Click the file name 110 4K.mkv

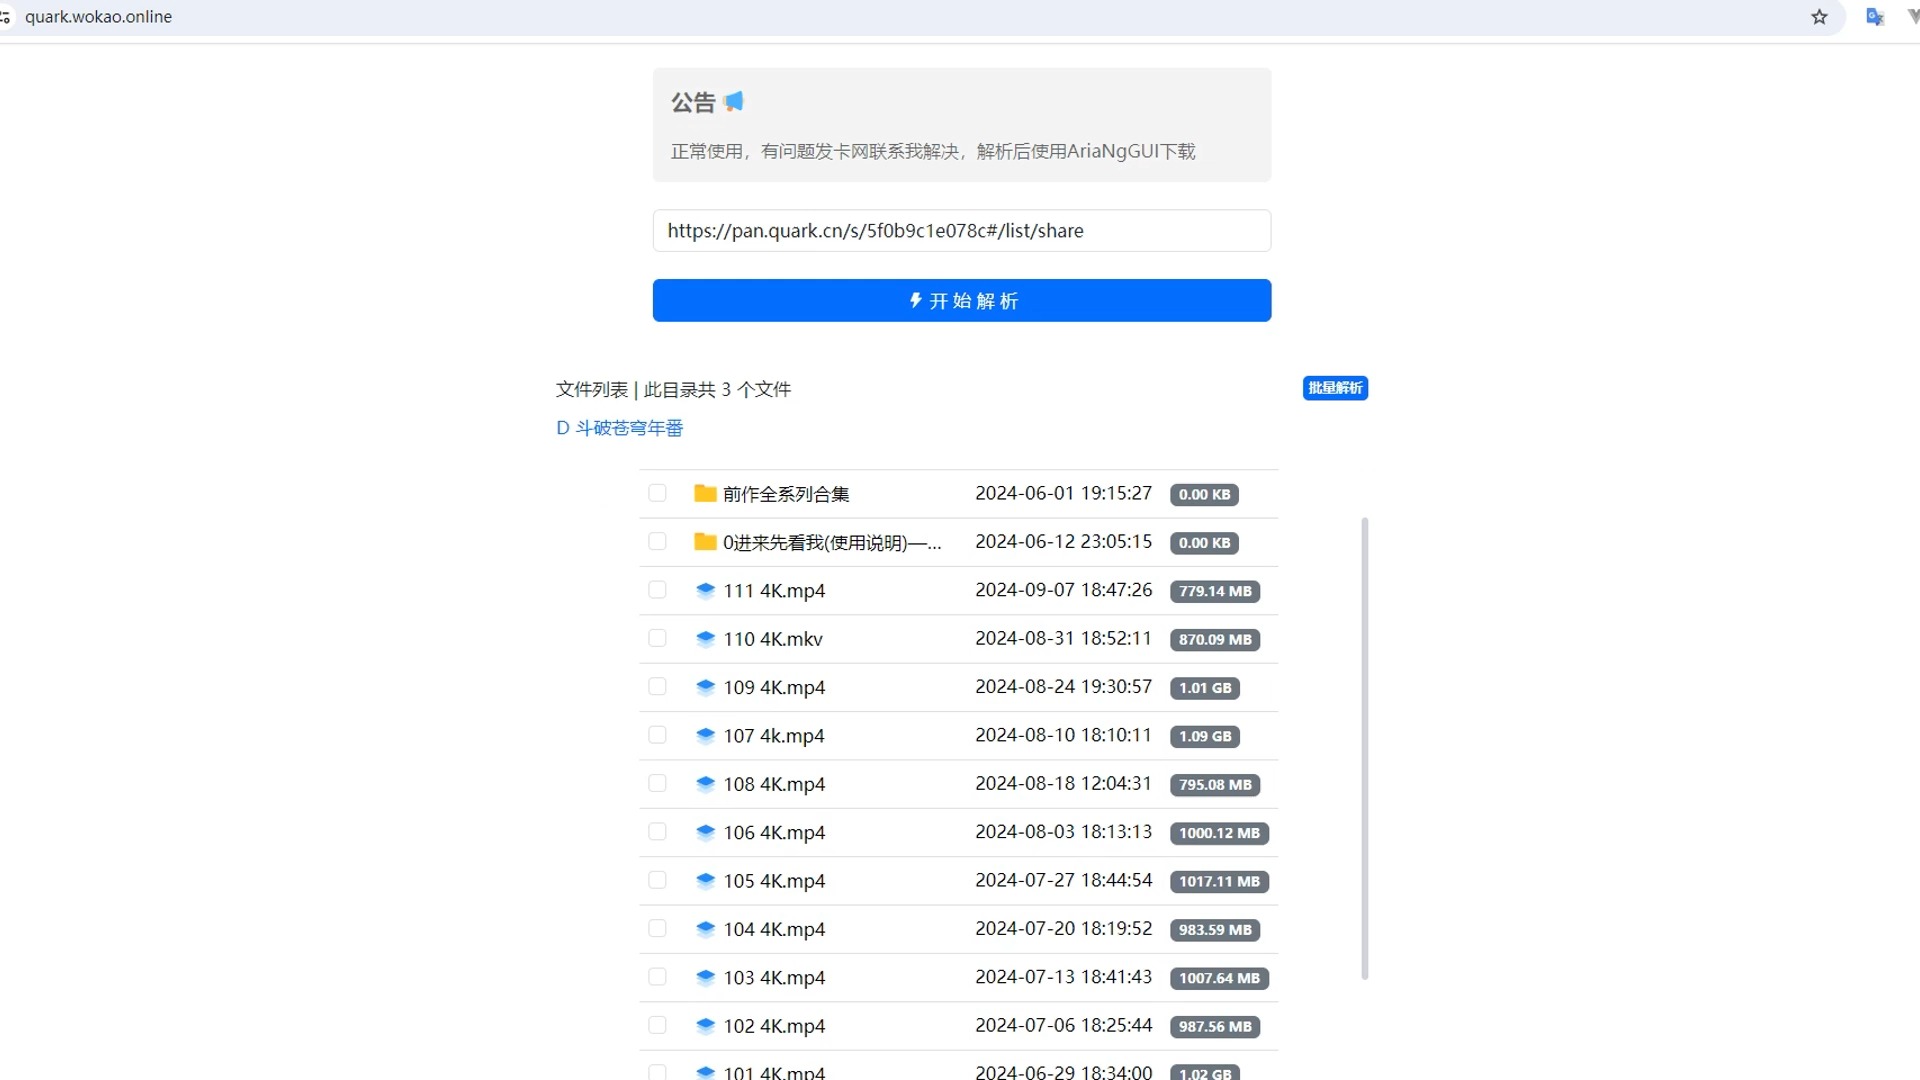pos(773,639)
